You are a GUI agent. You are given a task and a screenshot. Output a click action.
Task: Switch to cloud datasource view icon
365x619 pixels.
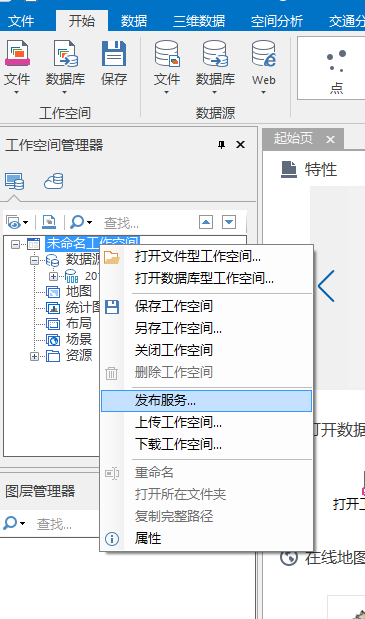point(54,181)
